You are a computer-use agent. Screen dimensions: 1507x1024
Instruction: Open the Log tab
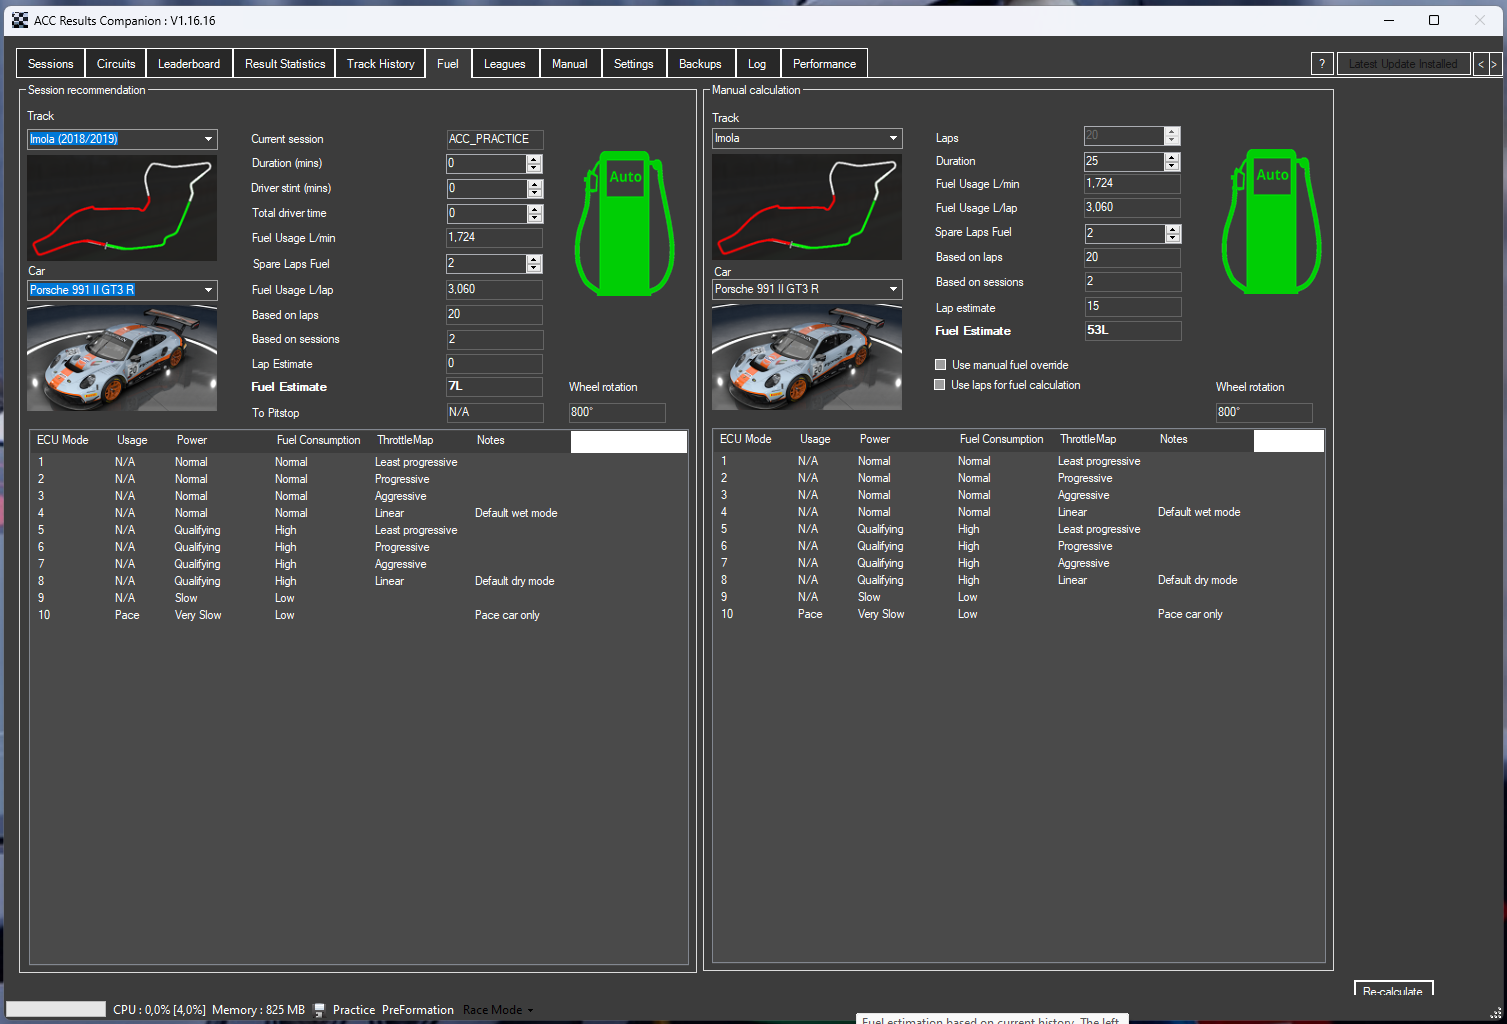tap(757, 64)
